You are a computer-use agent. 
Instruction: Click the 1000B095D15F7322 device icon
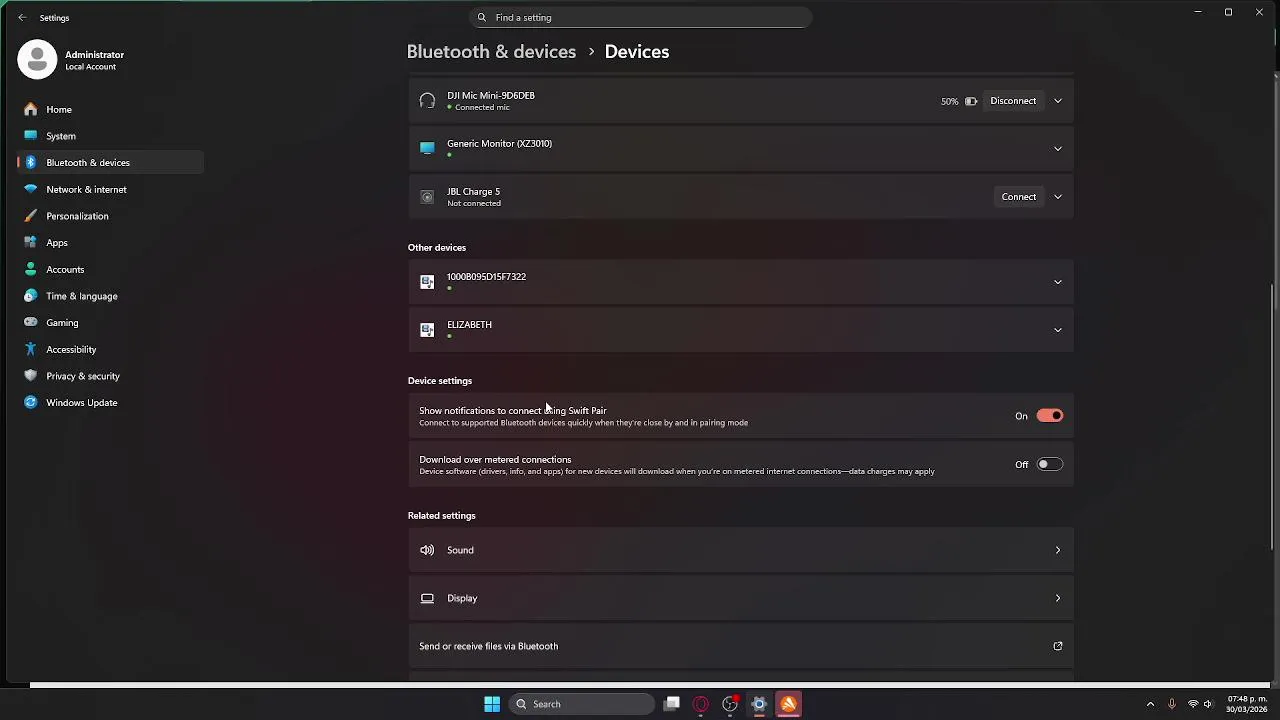tap(427, 282)
